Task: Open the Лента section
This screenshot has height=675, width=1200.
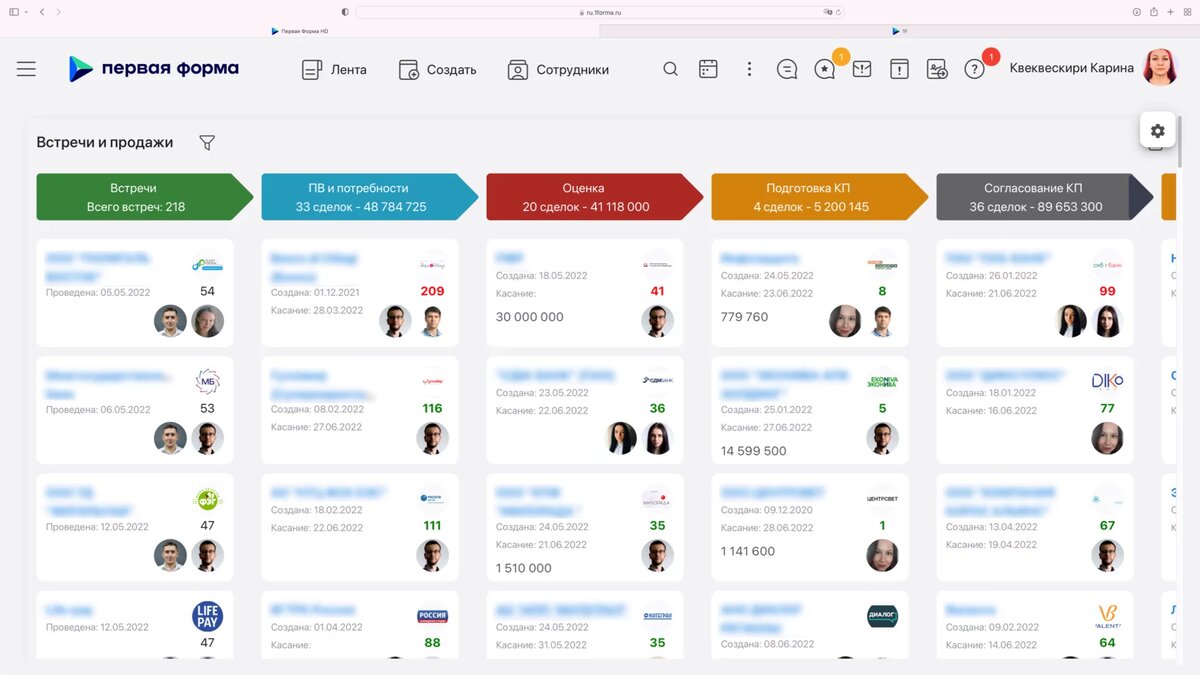Action: coord(334,69)
